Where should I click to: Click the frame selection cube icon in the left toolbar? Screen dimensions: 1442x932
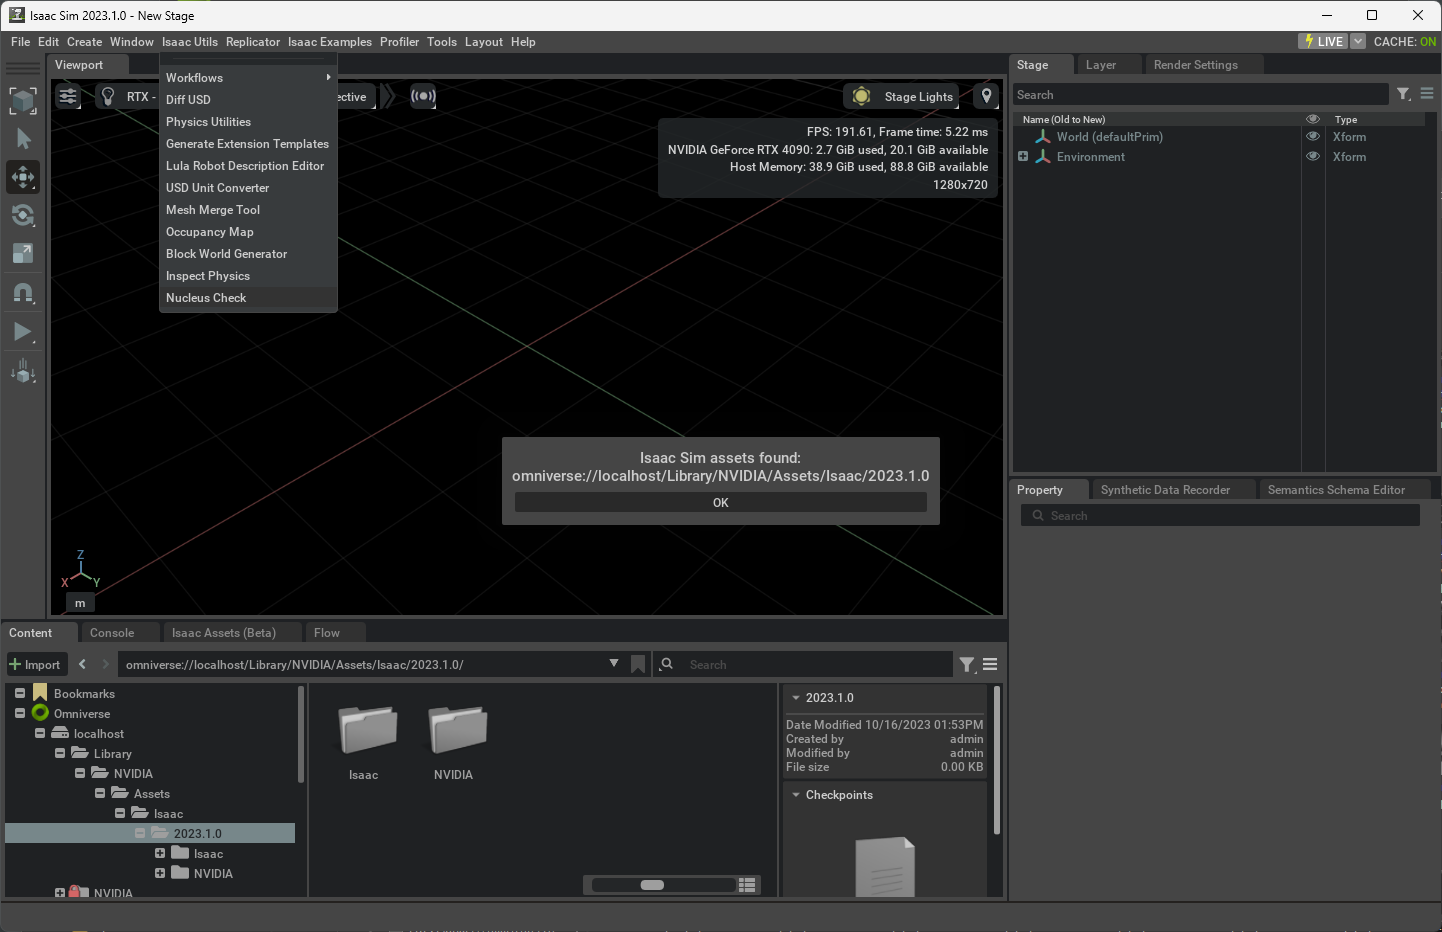click(x=23, y=100)
